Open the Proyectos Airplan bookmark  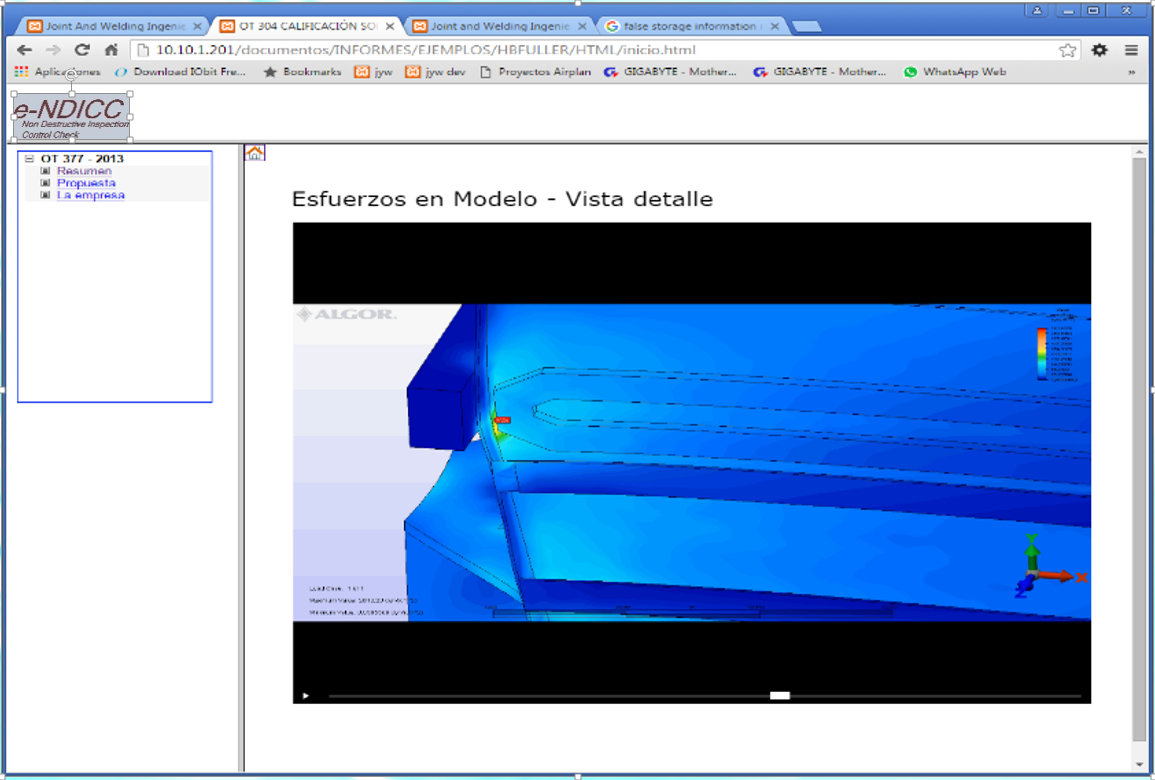coord(535,72)
